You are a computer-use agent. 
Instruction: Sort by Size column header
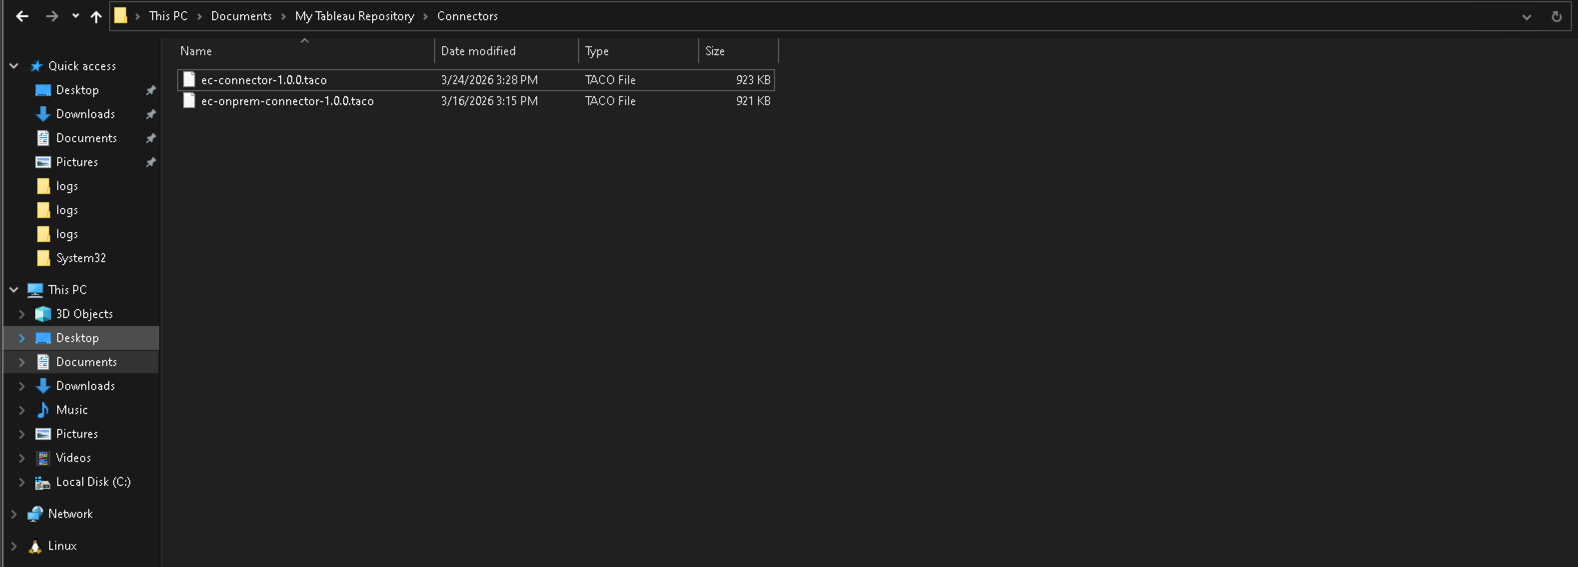pos(738,51)
